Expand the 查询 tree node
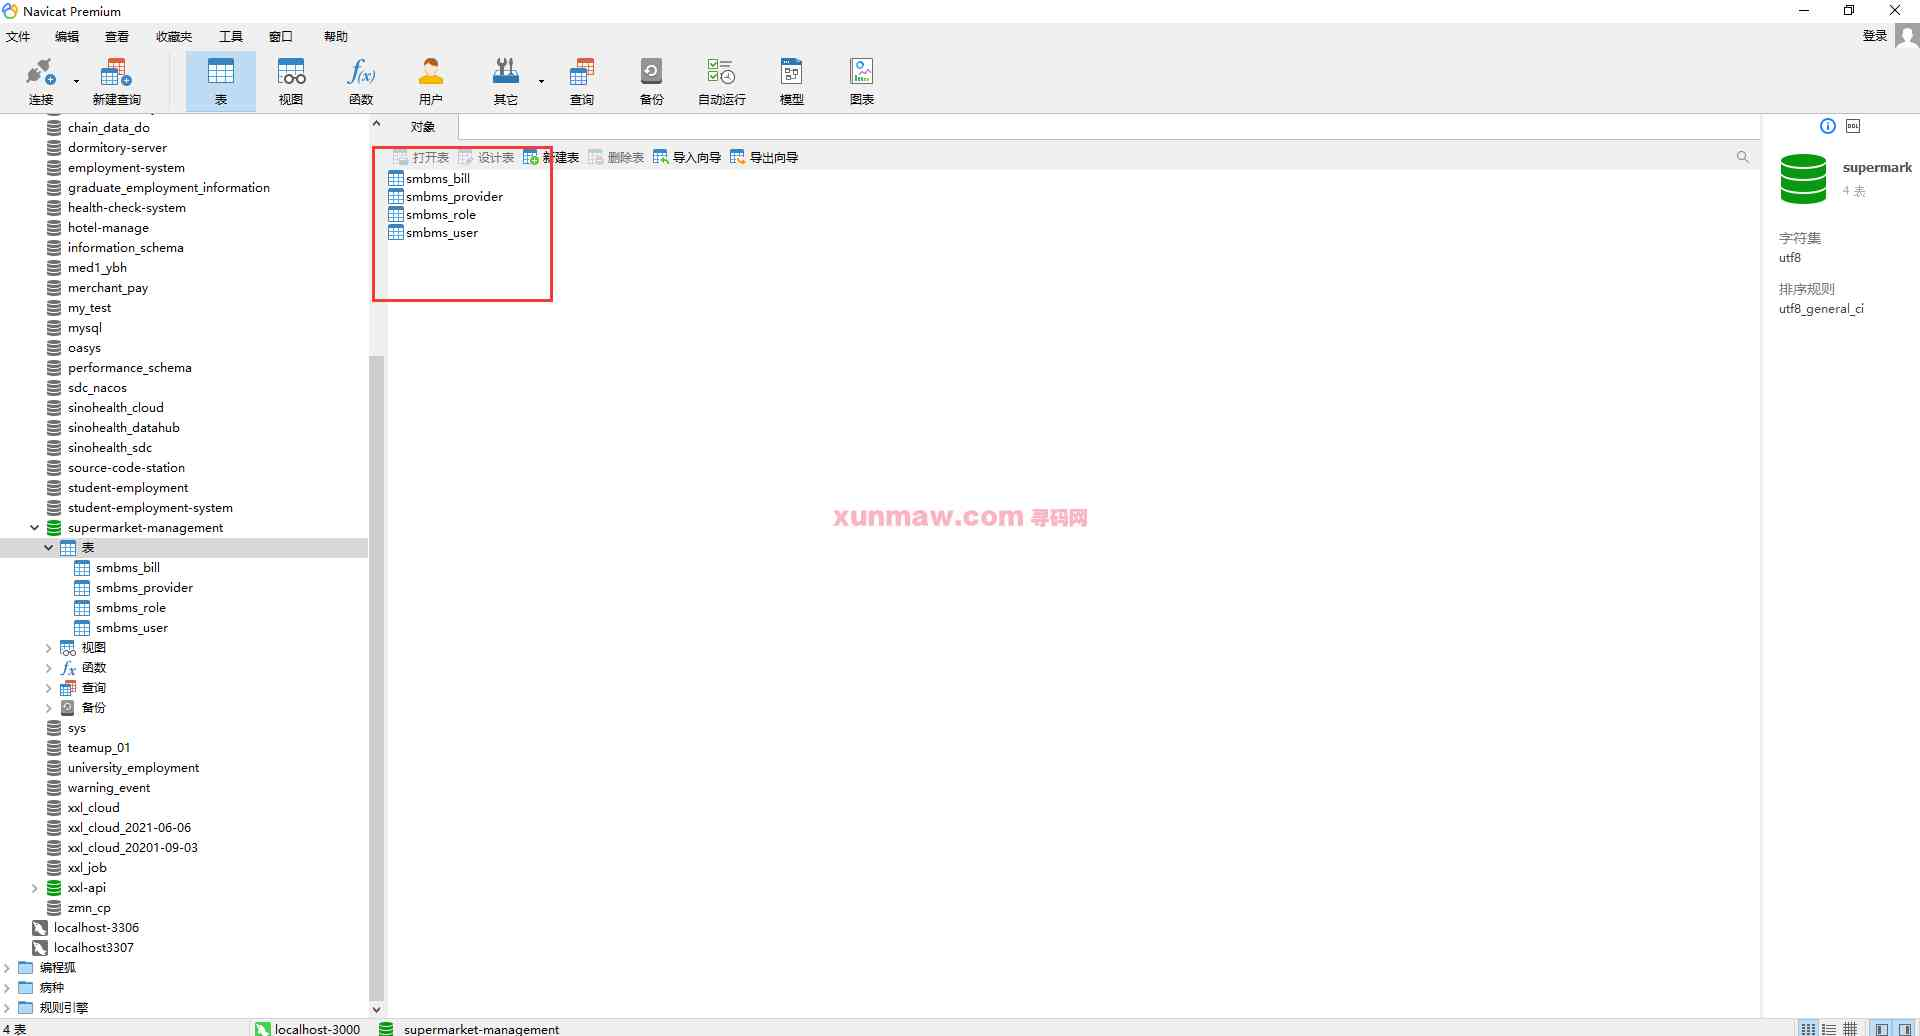This screenshot has height=1036, width=1920. pyautogui.click(x=48, y=687)
